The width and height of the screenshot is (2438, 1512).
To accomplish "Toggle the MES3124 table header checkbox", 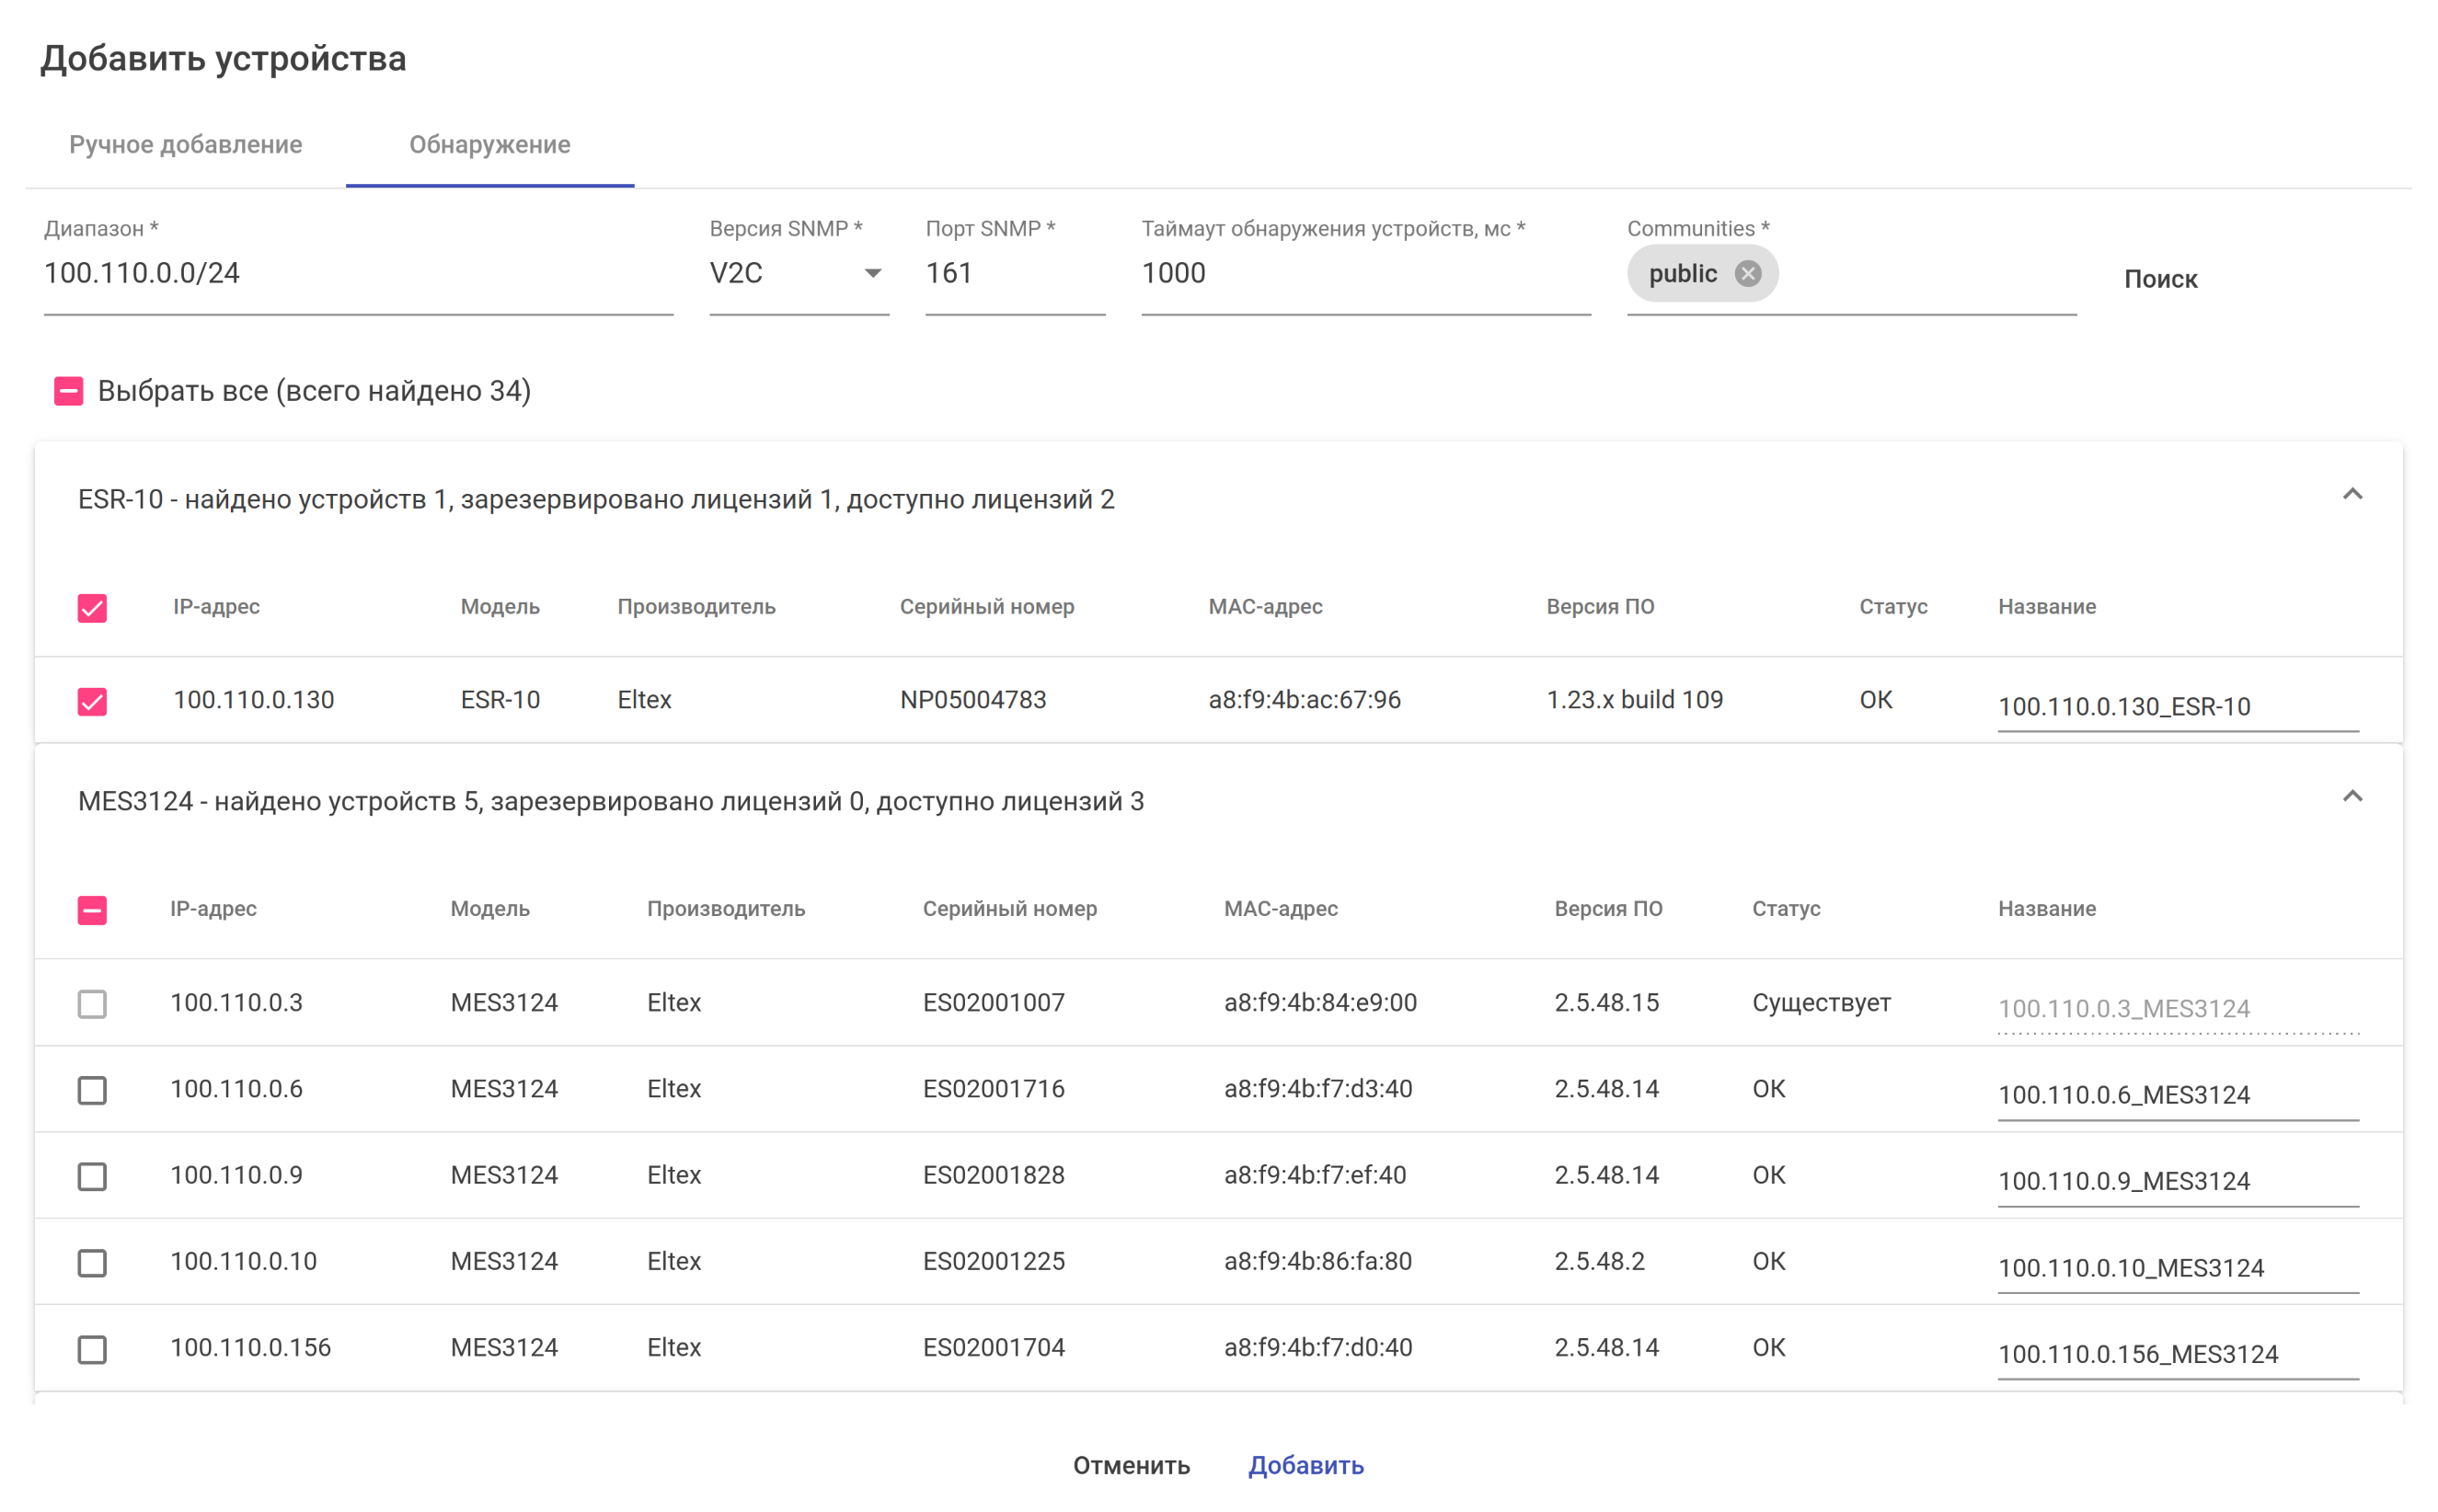I will 92,910.
